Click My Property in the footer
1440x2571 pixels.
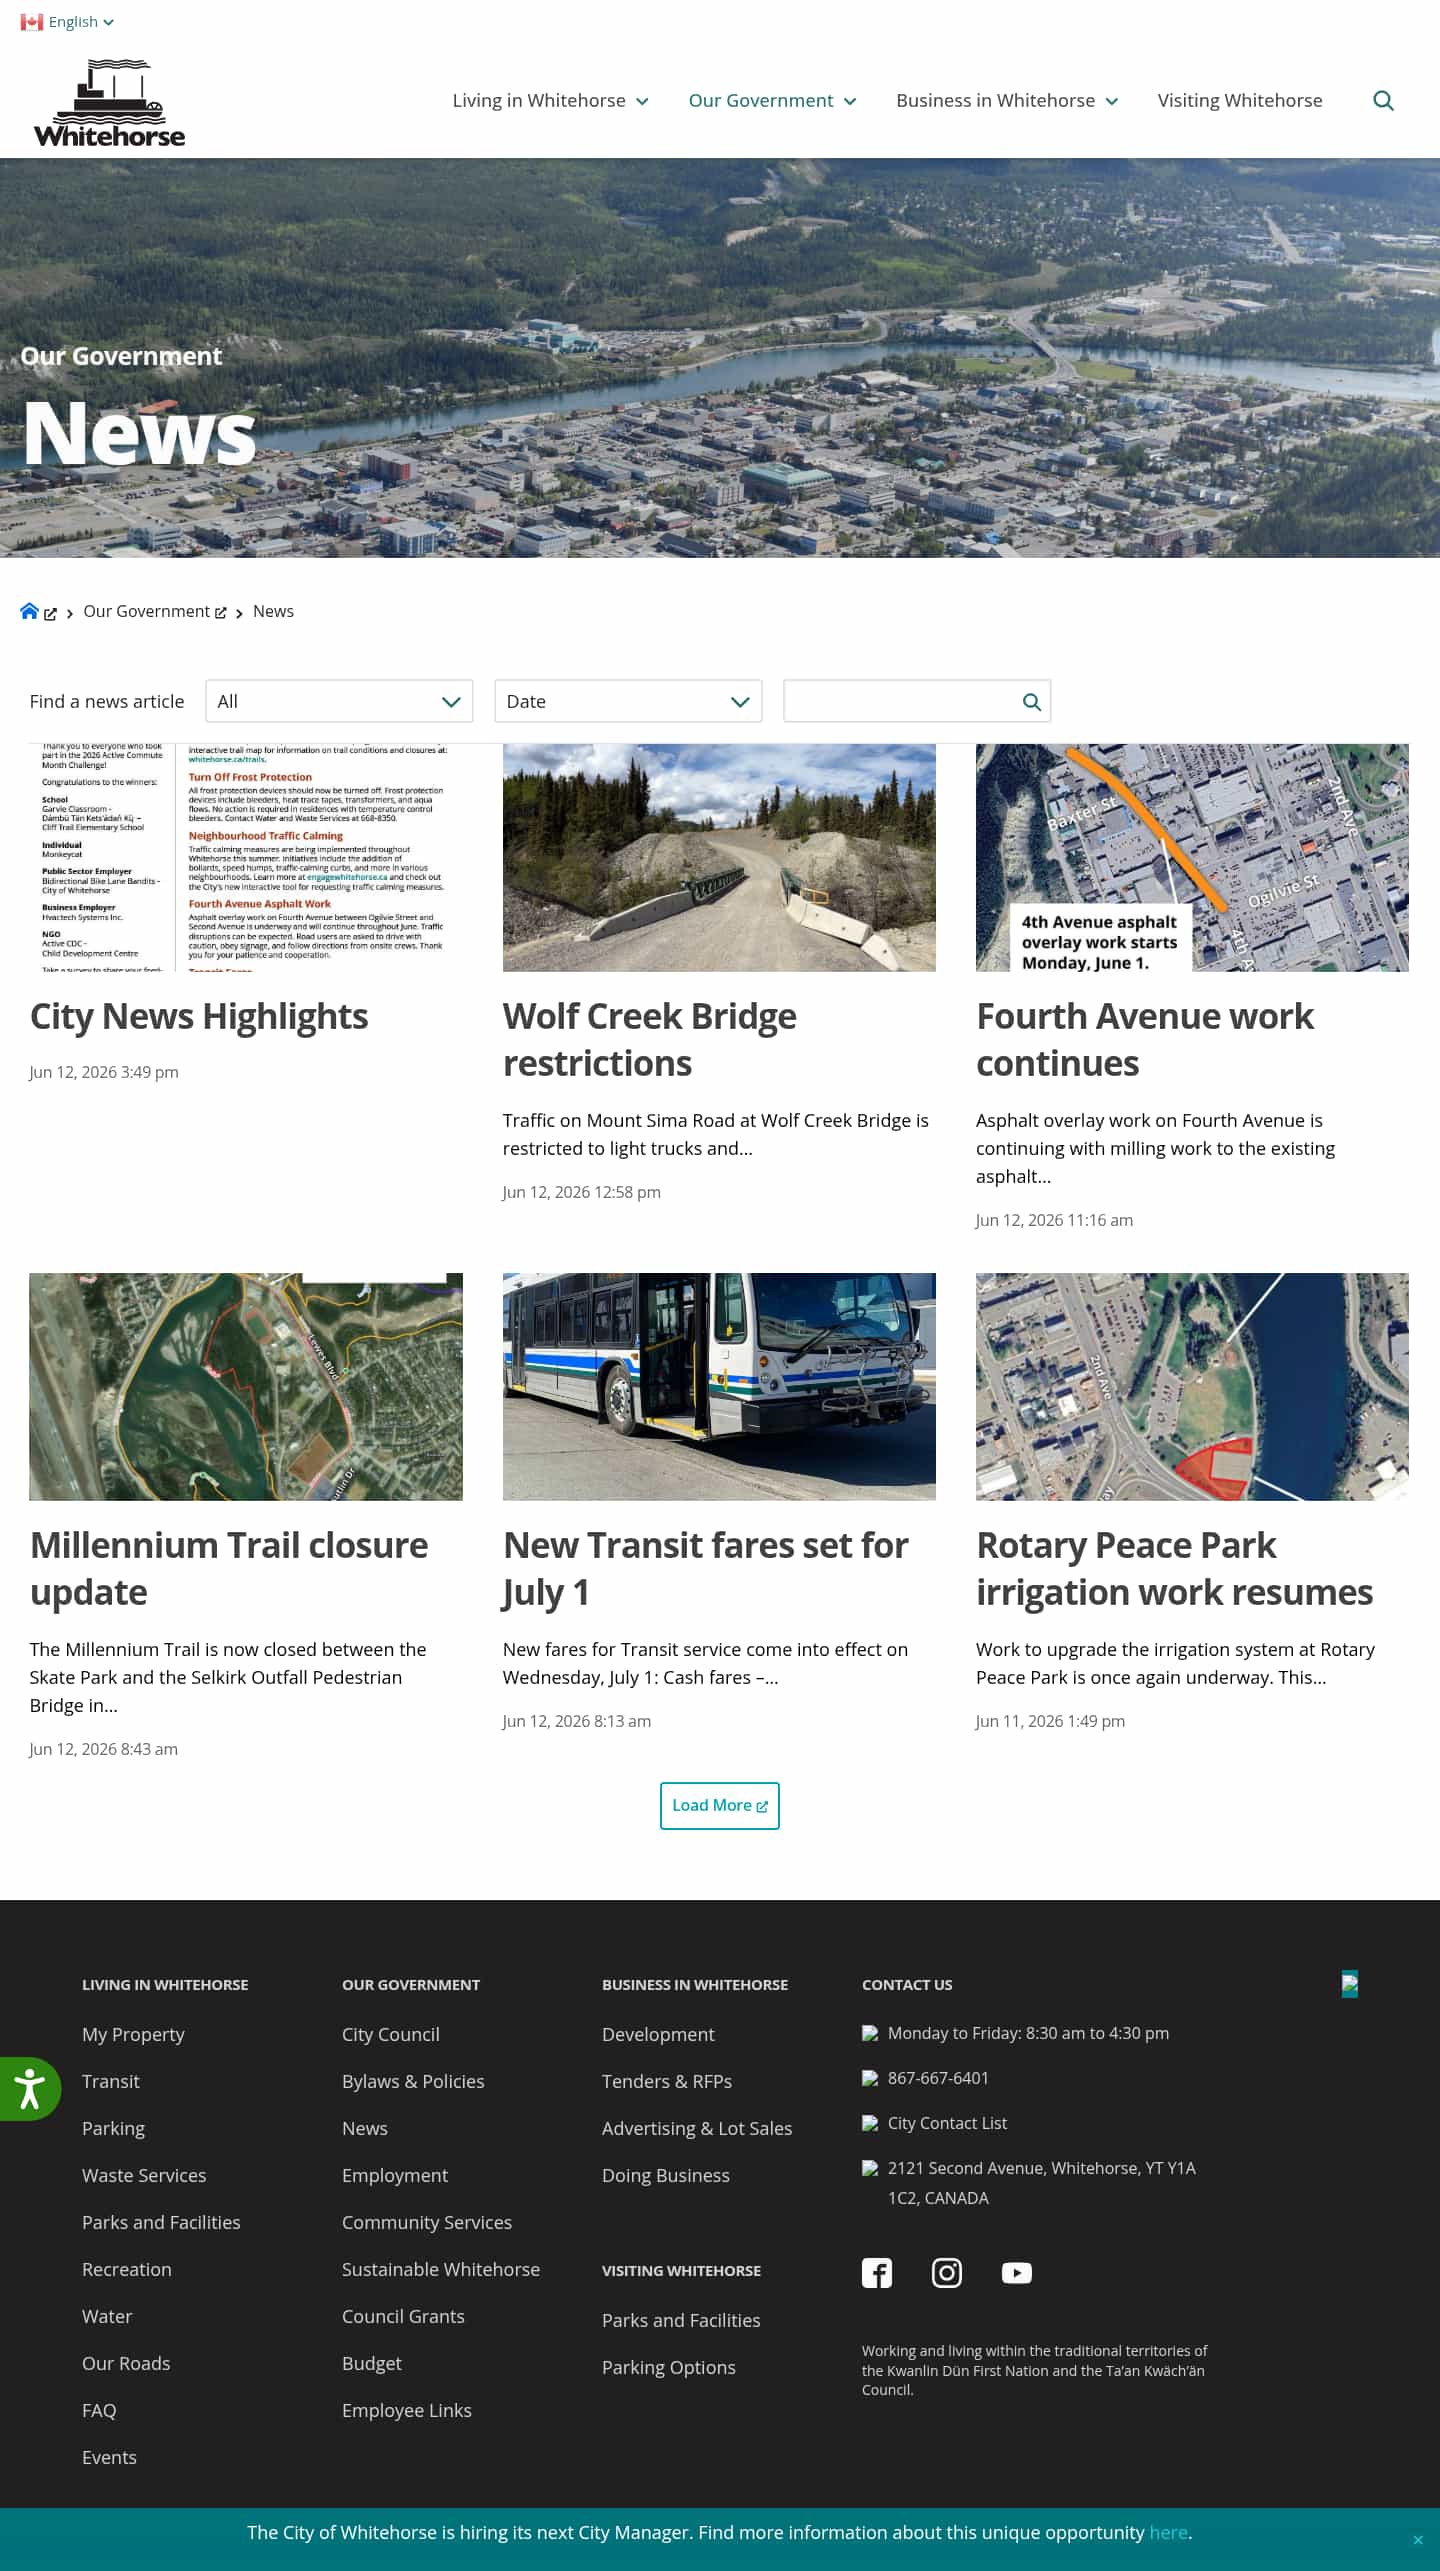133,2034
